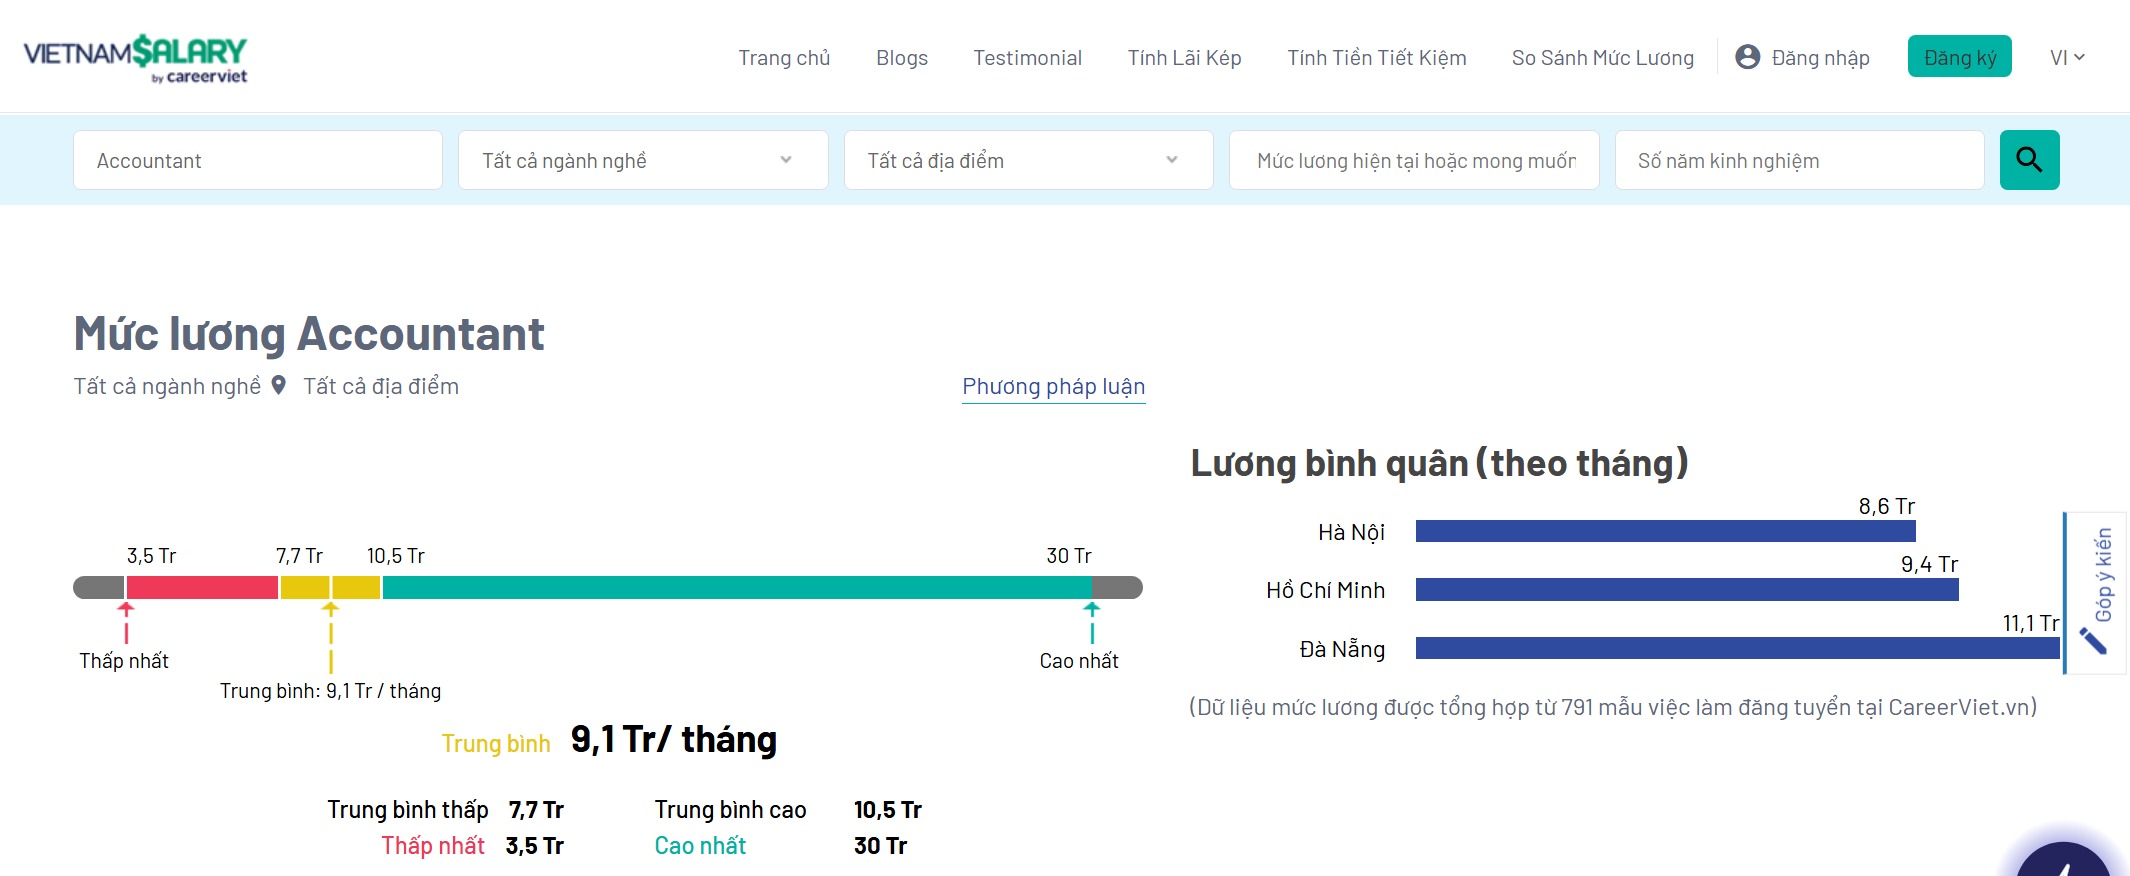Click the Accountant job title field
The width and height of the screenshot is (2130, 876).
(x=258, y=160)
